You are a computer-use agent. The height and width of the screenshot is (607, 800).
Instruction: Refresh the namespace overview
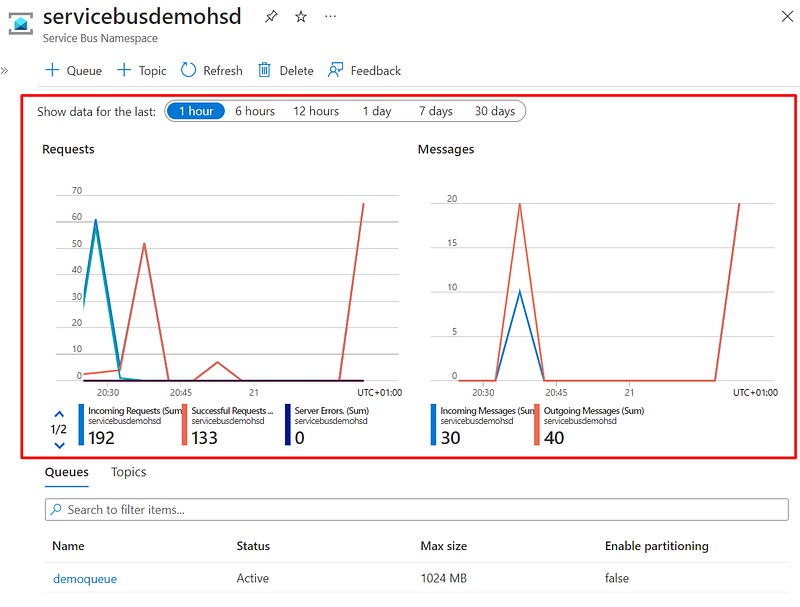(x=212, y=70)
